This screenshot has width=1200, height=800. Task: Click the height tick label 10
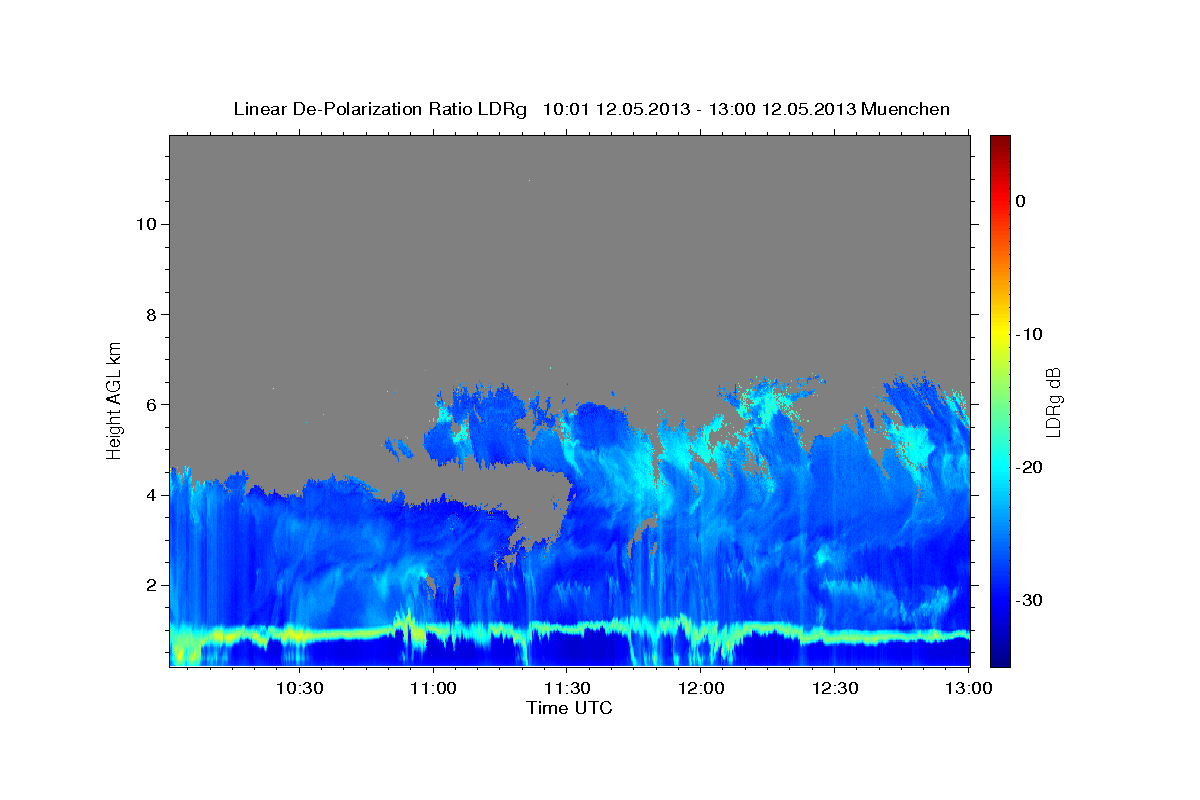[145, 224]
